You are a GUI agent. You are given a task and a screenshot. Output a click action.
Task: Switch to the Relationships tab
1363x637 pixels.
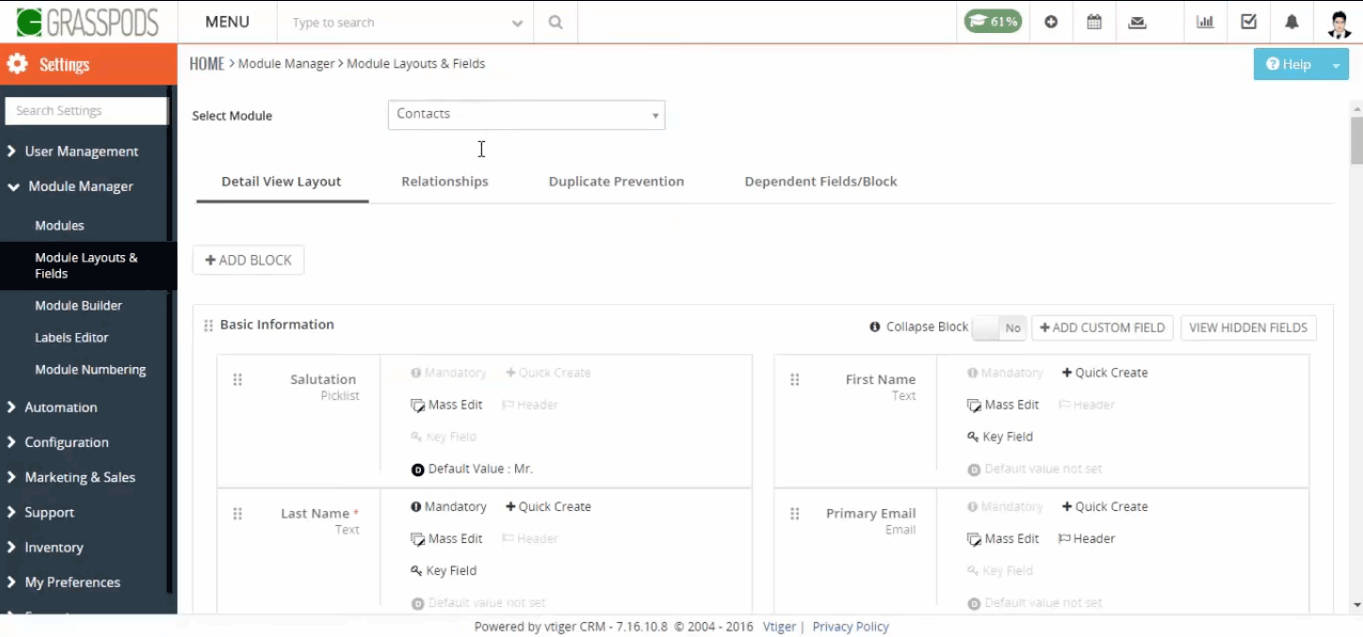(444, 181)
